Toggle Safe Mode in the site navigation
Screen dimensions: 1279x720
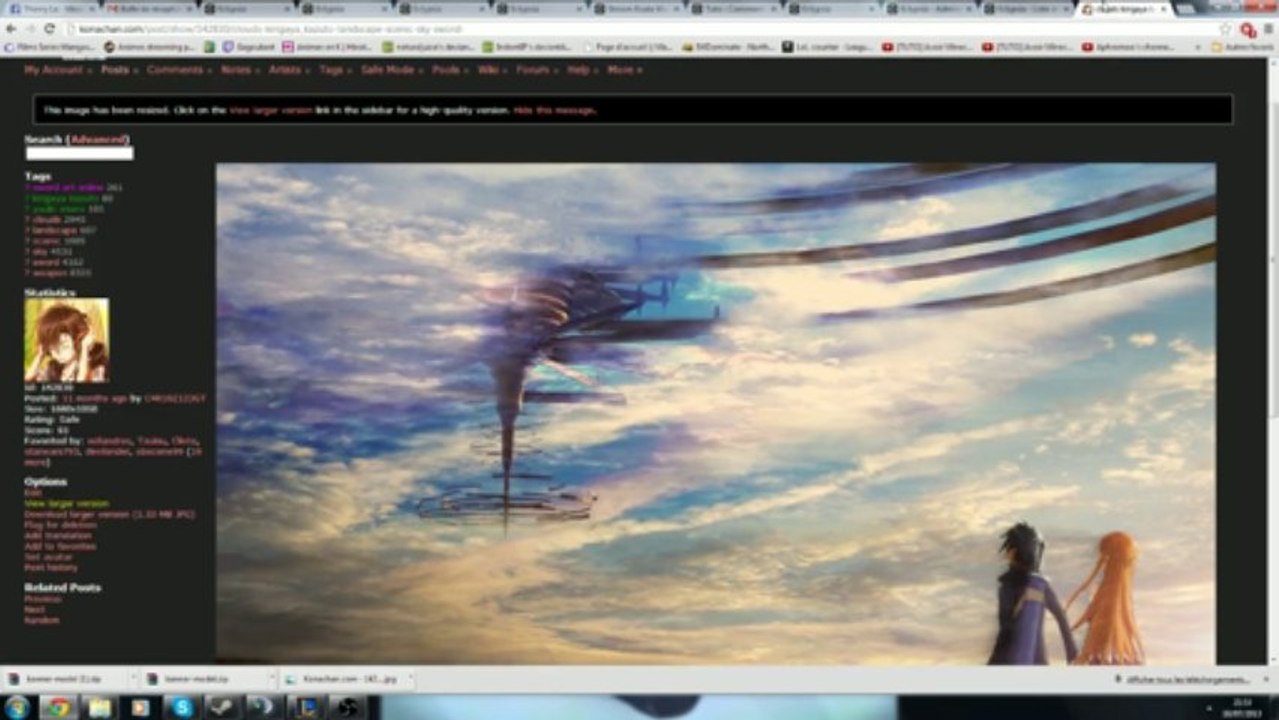point(390,70)
